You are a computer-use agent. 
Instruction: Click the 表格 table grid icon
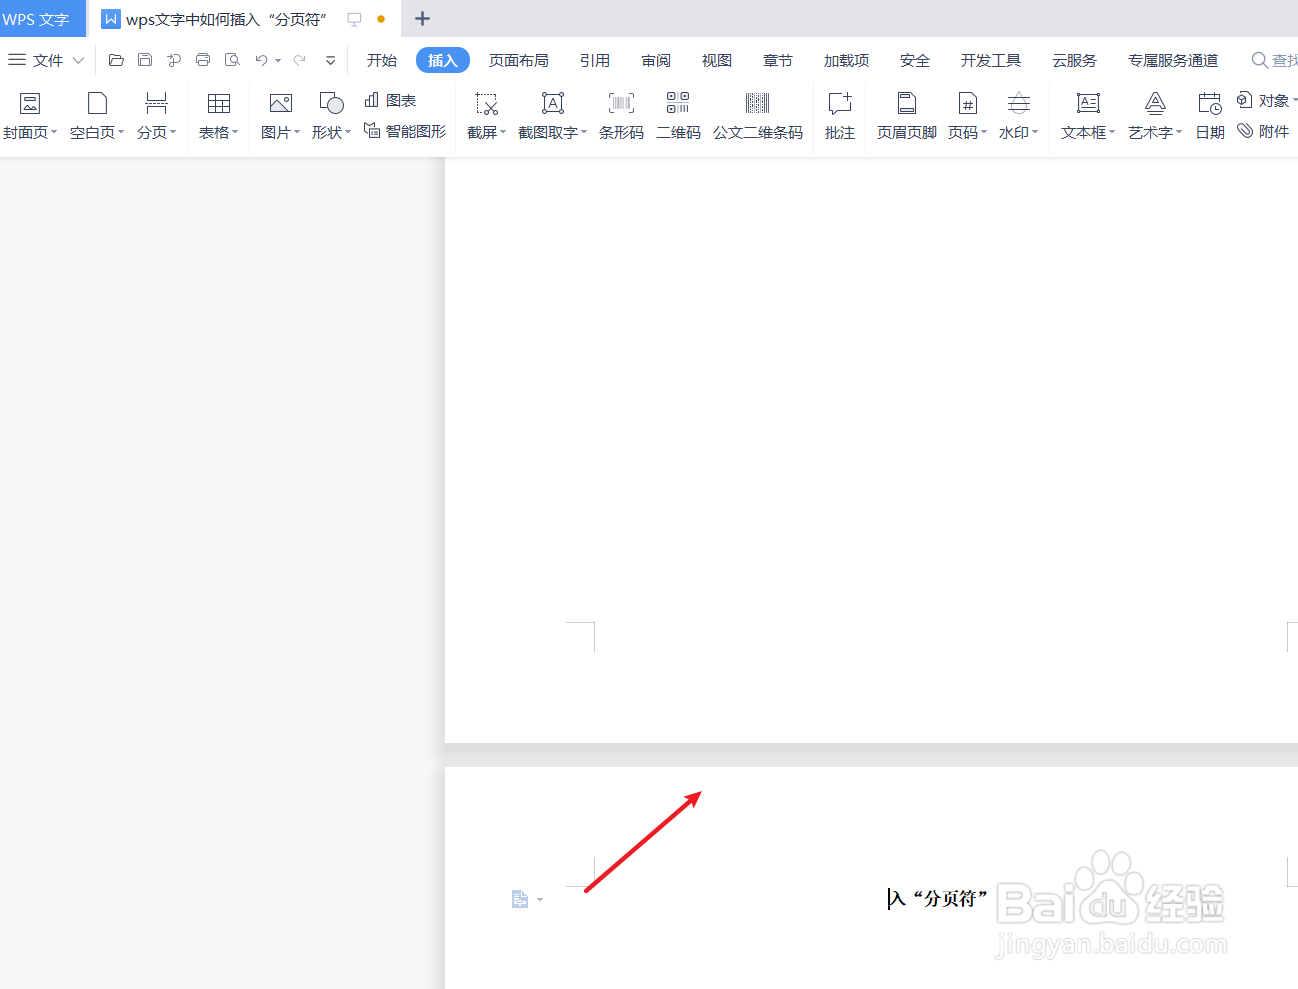click(x=219, y=103)
